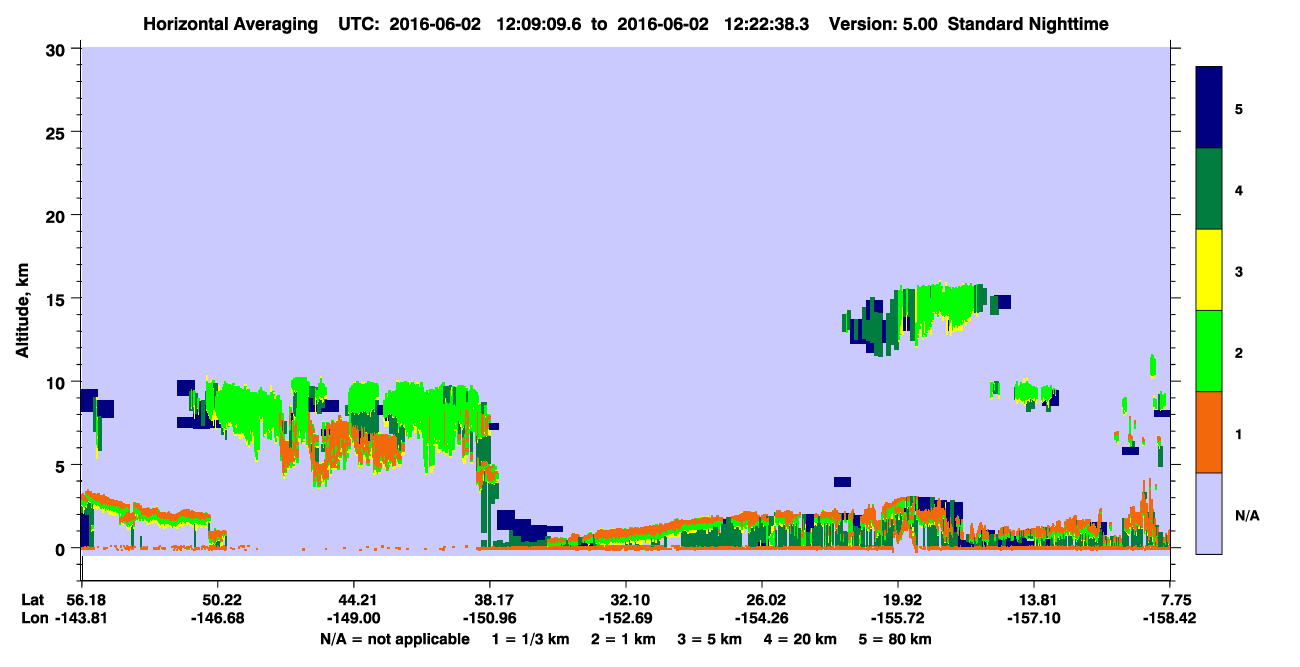1300x667 pixels.
Task: Click '1 = 1/3 km' in the key
Action: click(x=532, y=639)
